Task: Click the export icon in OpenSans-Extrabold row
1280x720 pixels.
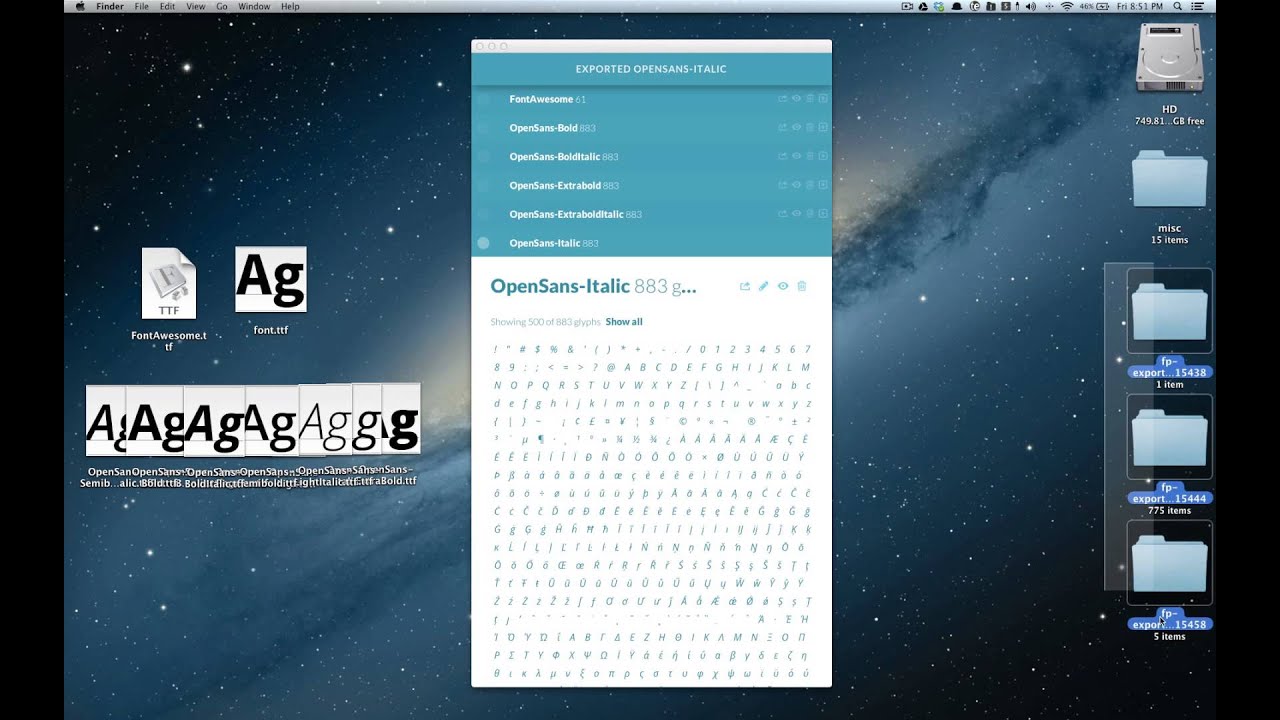Action: [783, 185]
